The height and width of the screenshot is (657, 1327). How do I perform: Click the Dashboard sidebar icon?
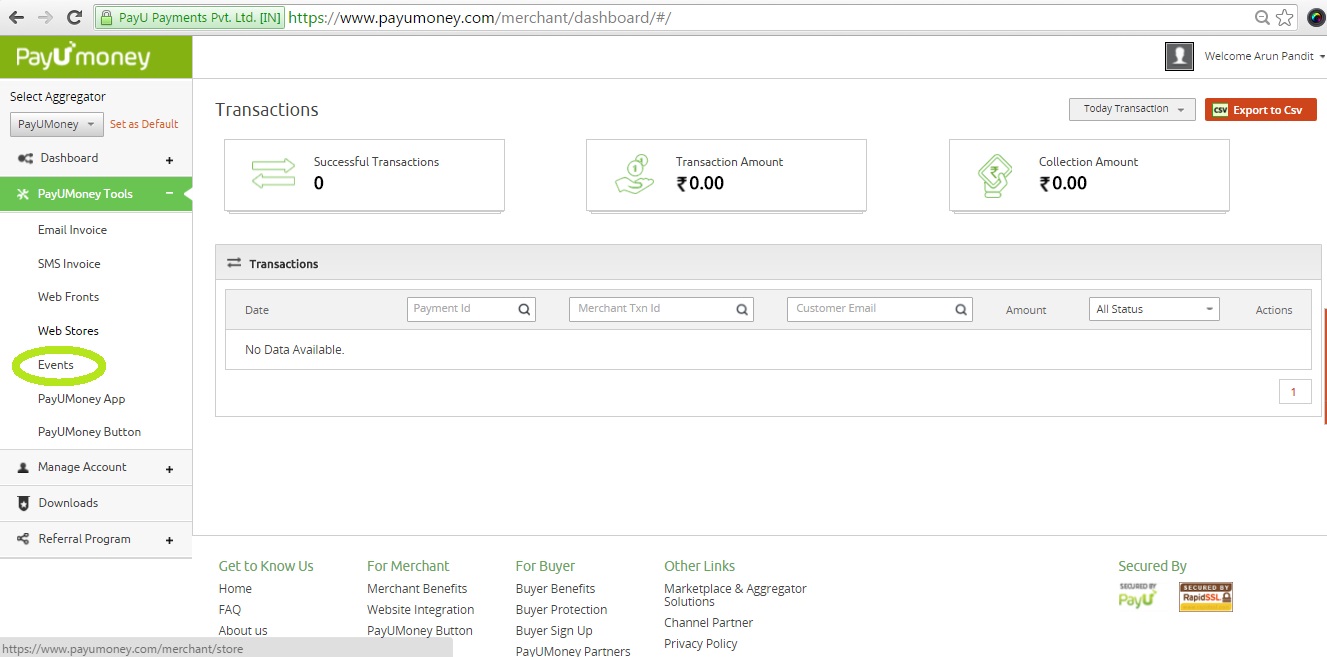click(26, 158)
